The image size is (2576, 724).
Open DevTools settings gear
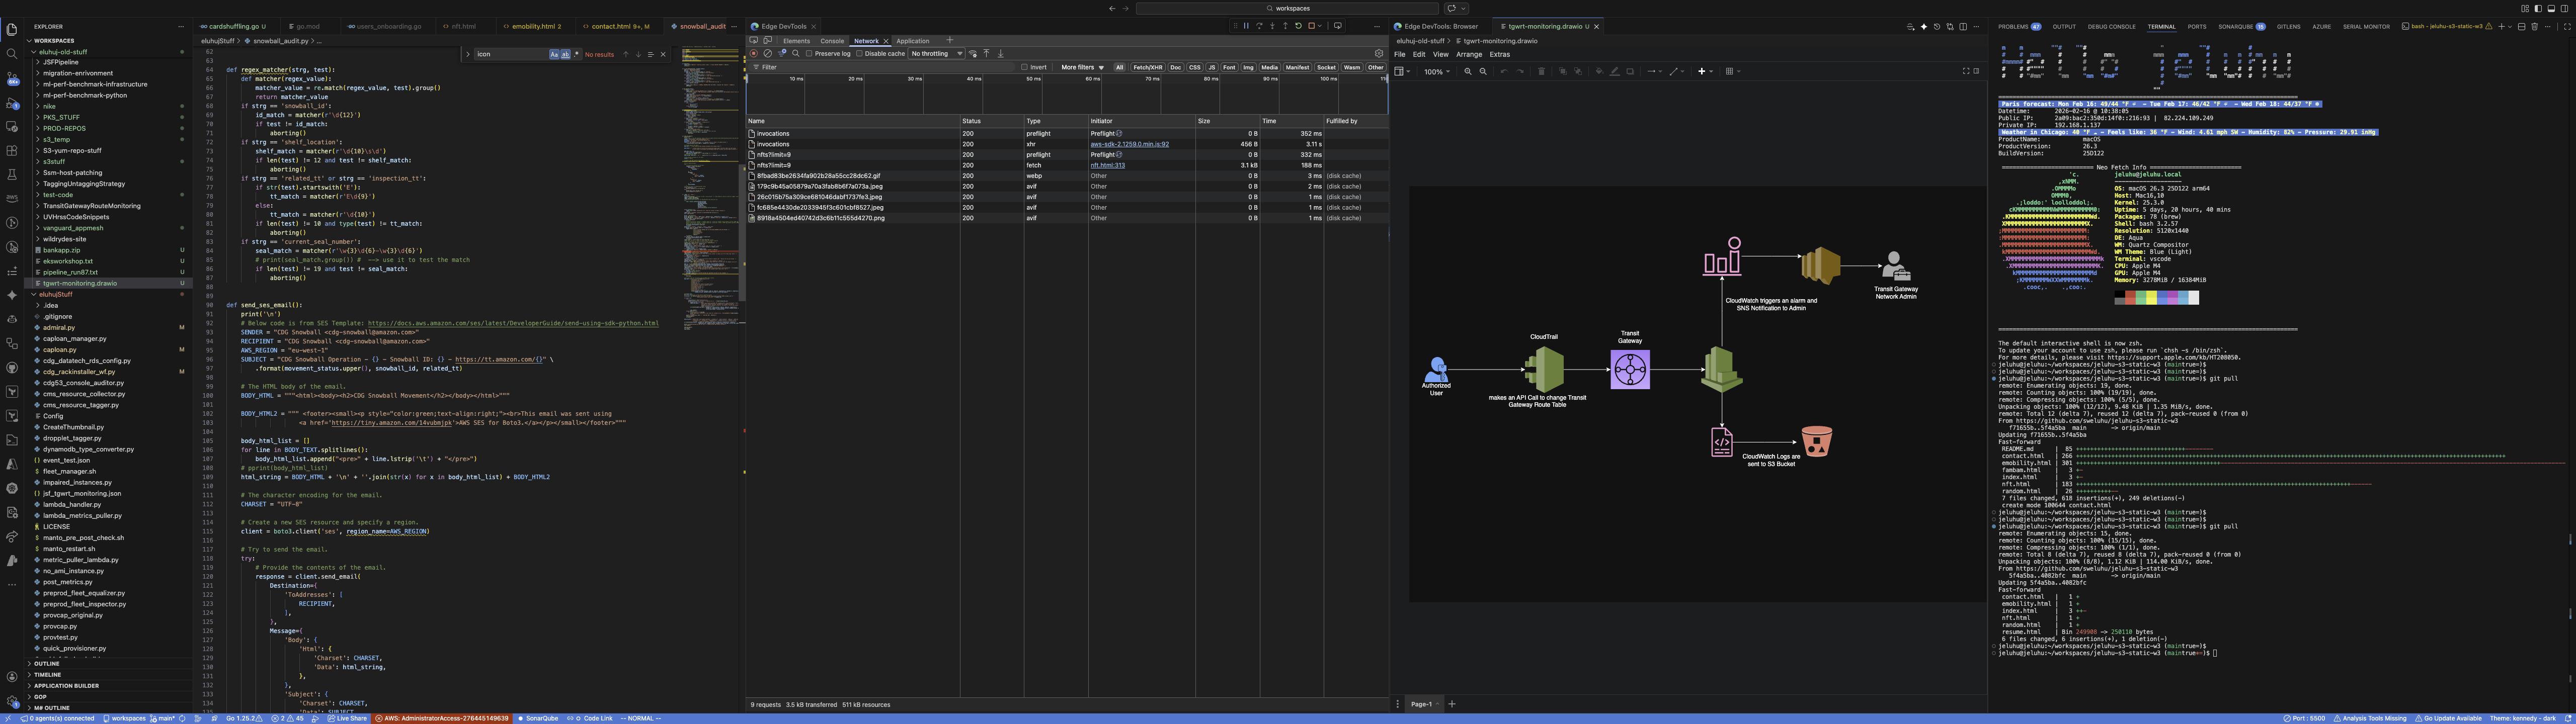point(1379,53)
